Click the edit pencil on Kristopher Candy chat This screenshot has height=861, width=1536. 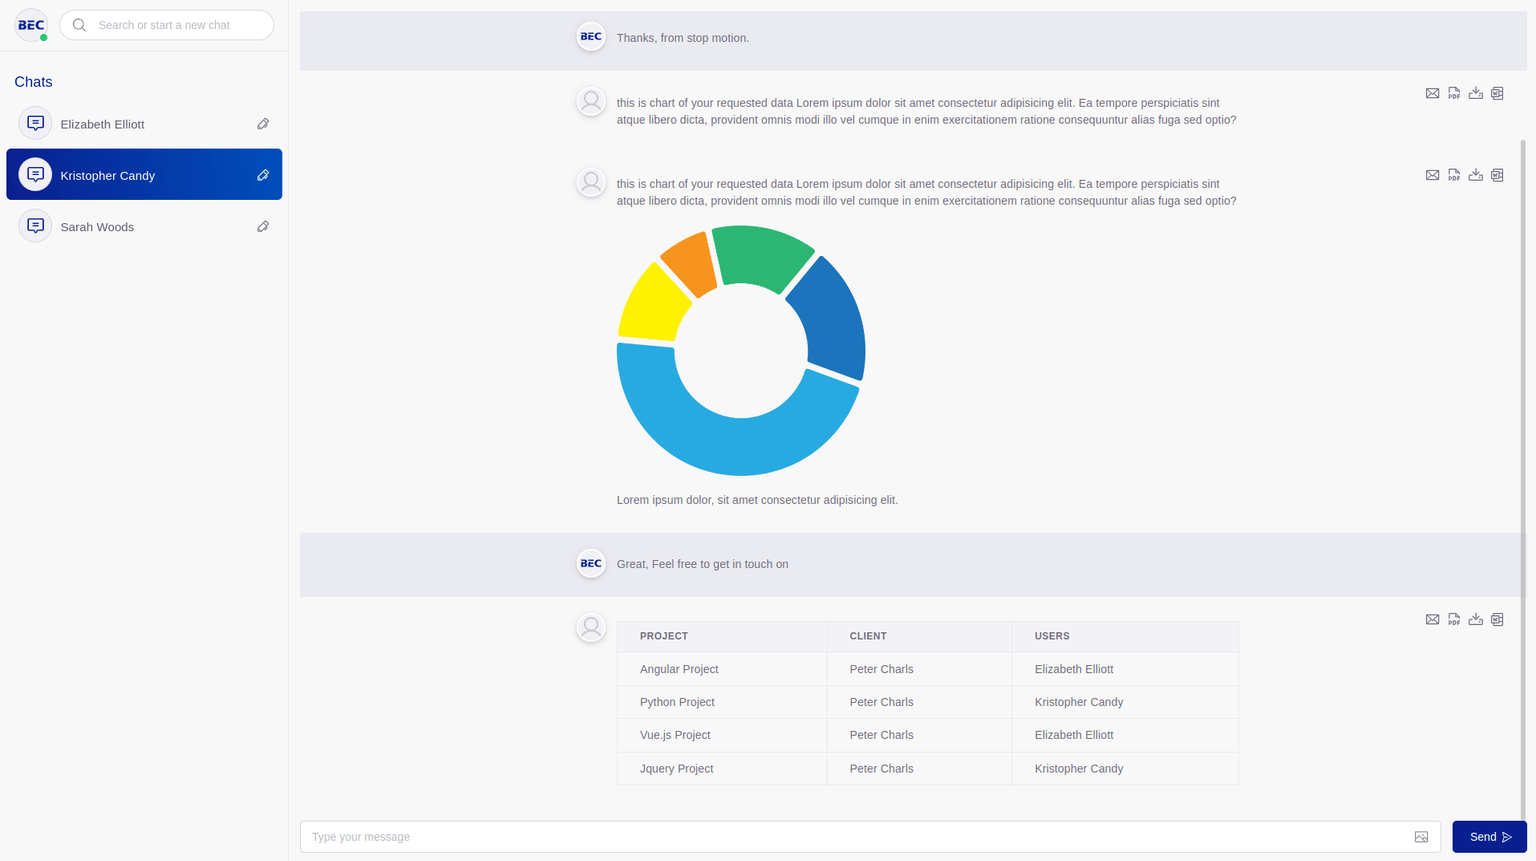point(263,175)
